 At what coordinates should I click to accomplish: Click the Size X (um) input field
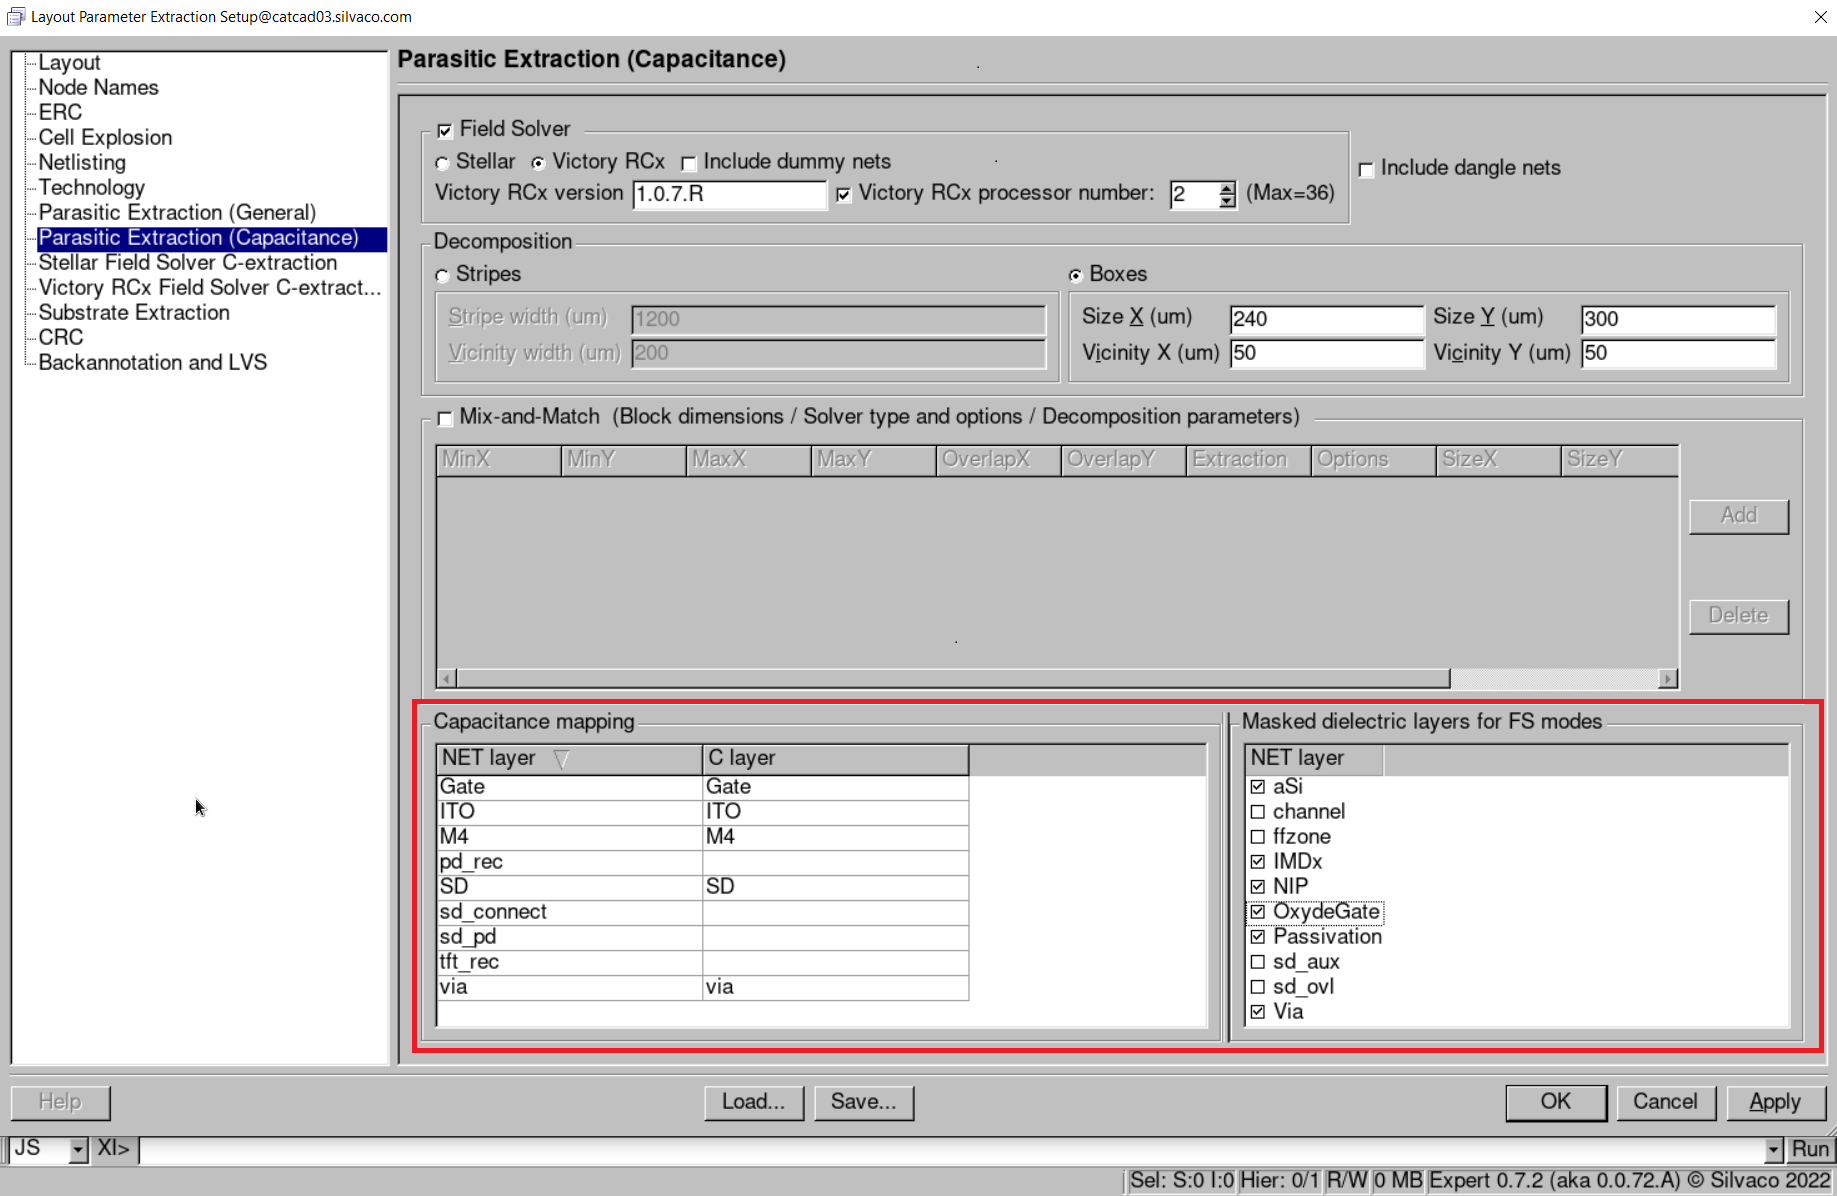coord(1324,319)
